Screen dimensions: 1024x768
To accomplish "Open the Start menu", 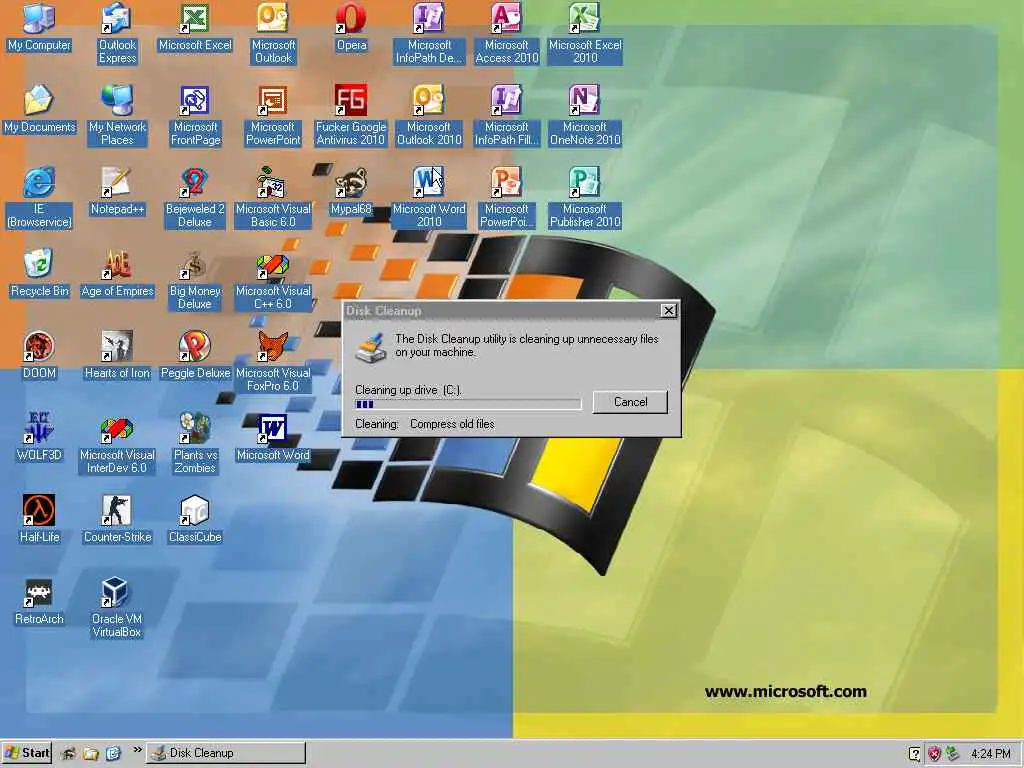I will pyautogui.click(x=26, y=753).
